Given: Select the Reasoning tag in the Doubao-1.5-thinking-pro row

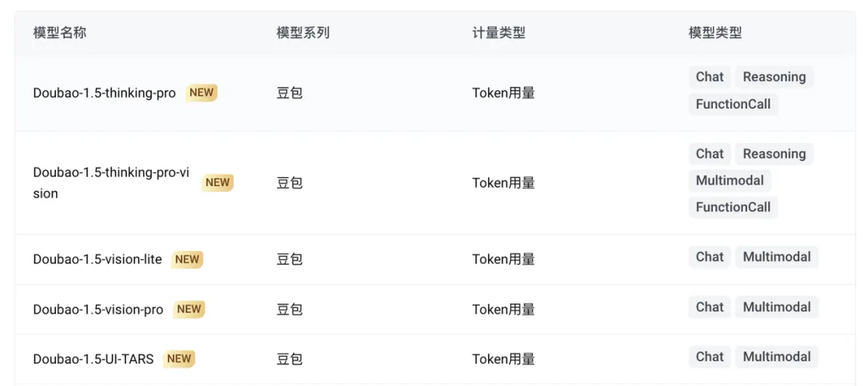Looking at the screenshot, I should (x=774, y=77).
